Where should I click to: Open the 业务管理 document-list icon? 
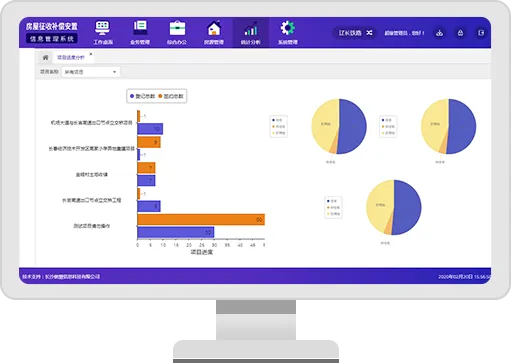click(x=140, y=28)
